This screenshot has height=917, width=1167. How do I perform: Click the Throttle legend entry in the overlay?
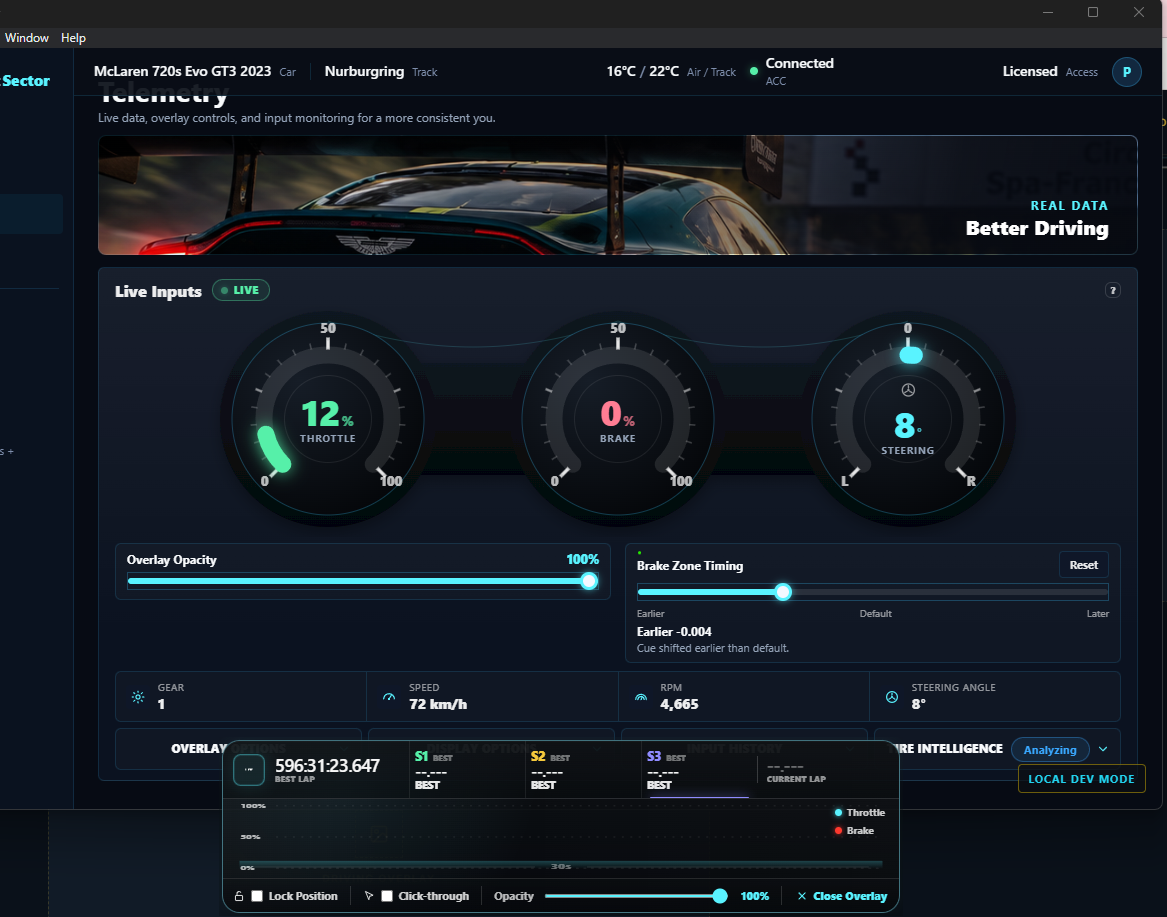pos(860,813)
